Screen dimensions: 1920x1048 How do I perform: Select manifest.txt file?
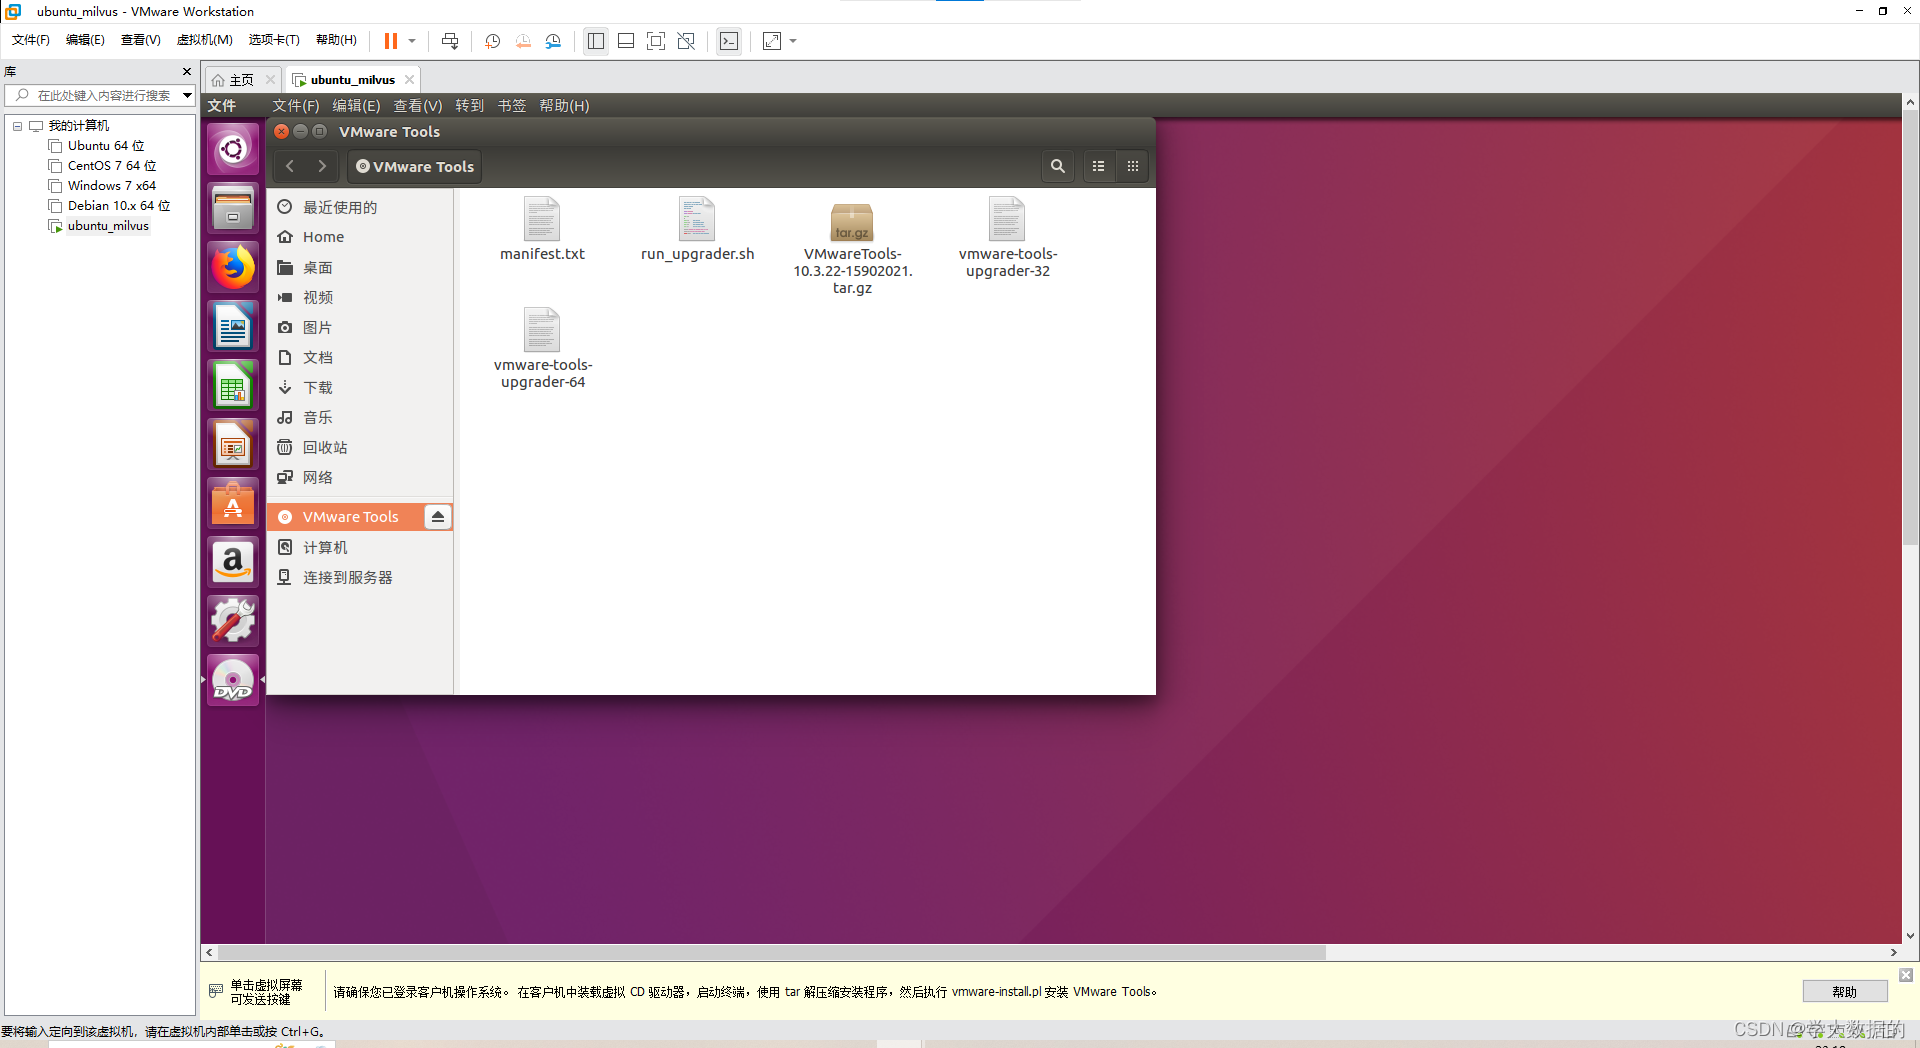543,229
